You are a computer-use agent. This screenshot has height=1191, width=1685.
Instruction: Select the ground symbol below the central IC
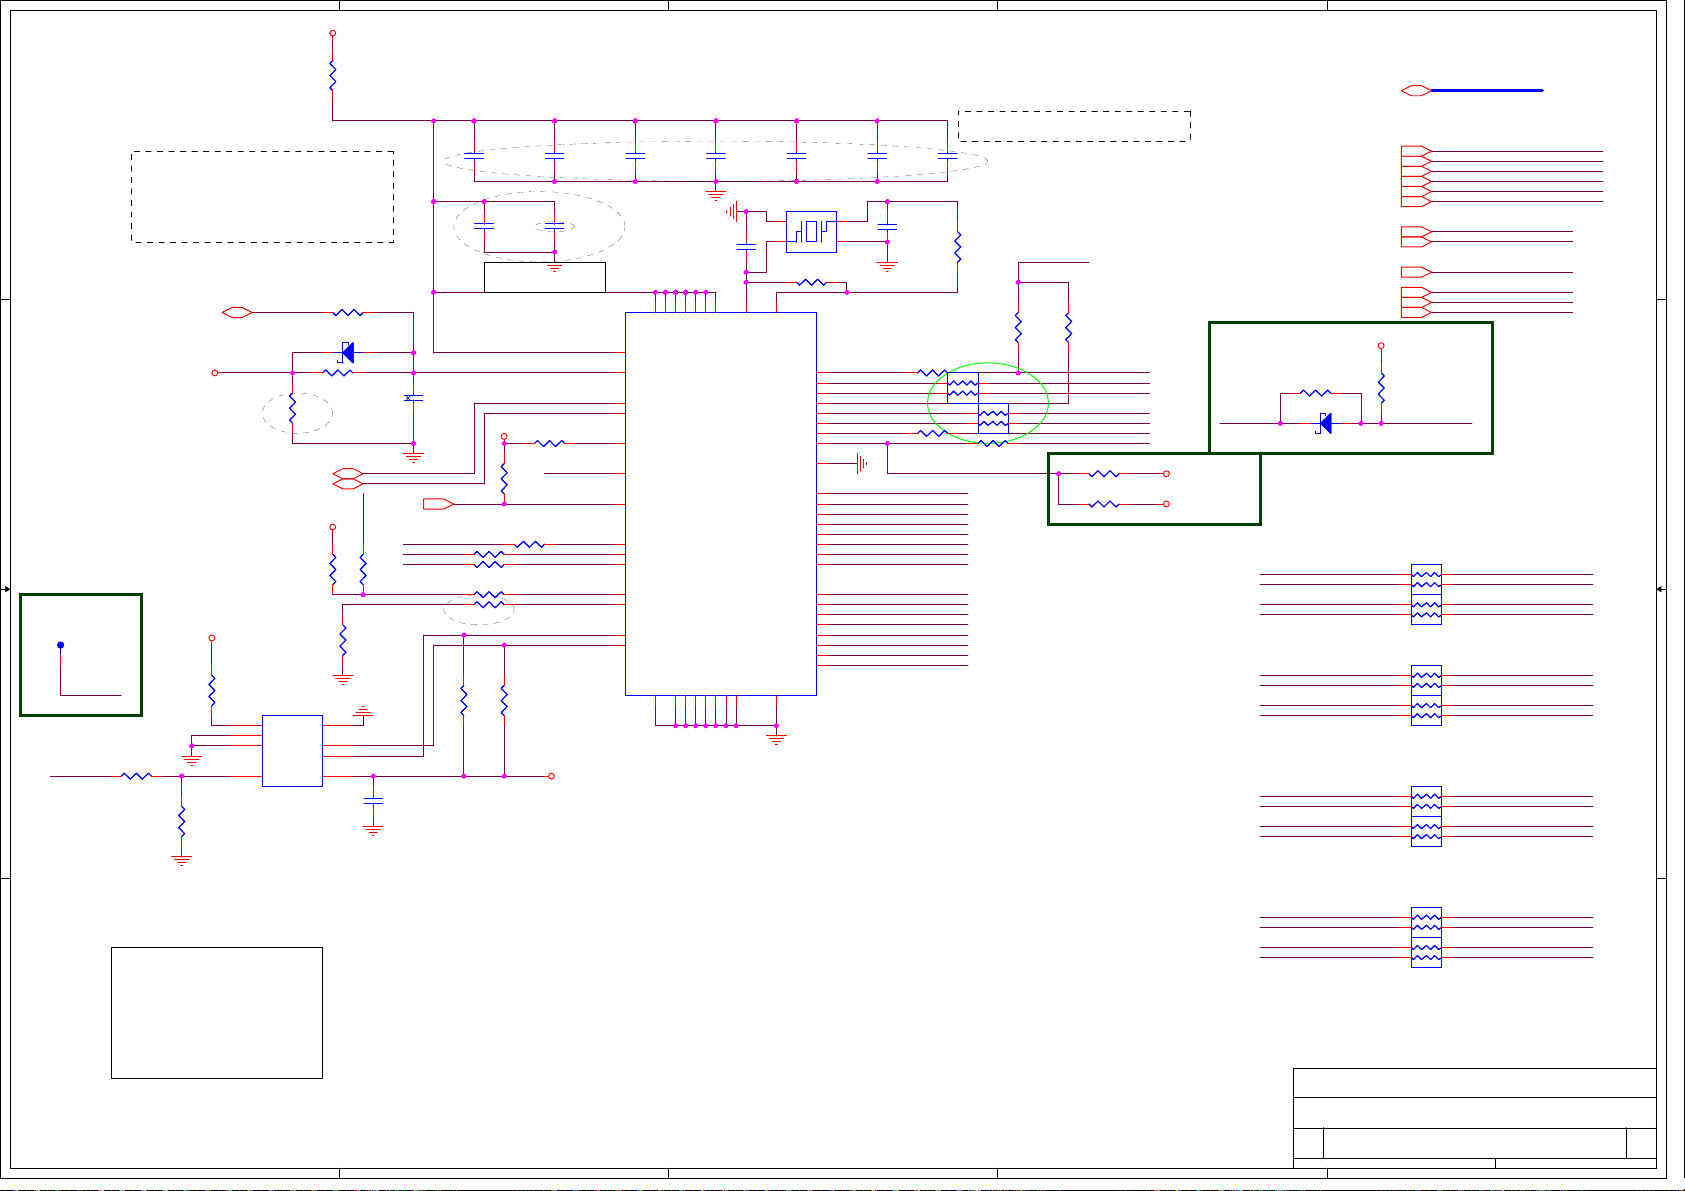coord(776,739)
